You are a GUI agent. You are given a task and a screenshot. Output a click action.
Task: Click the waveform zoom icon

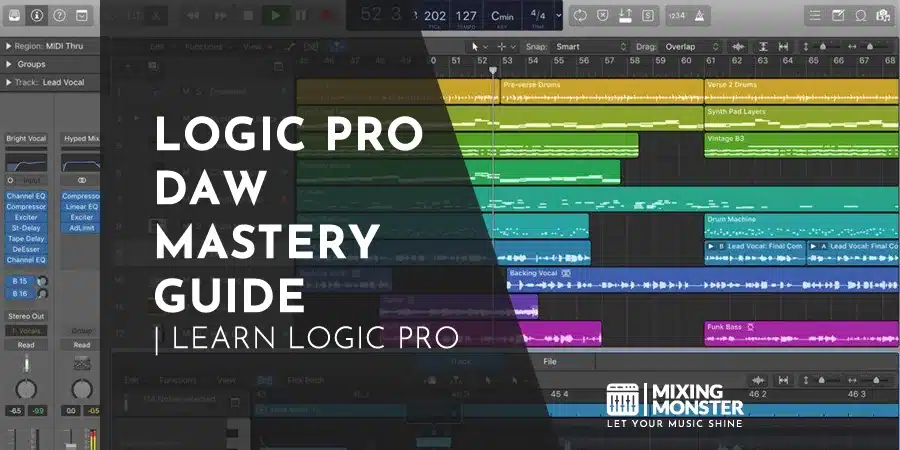point(739,47)
